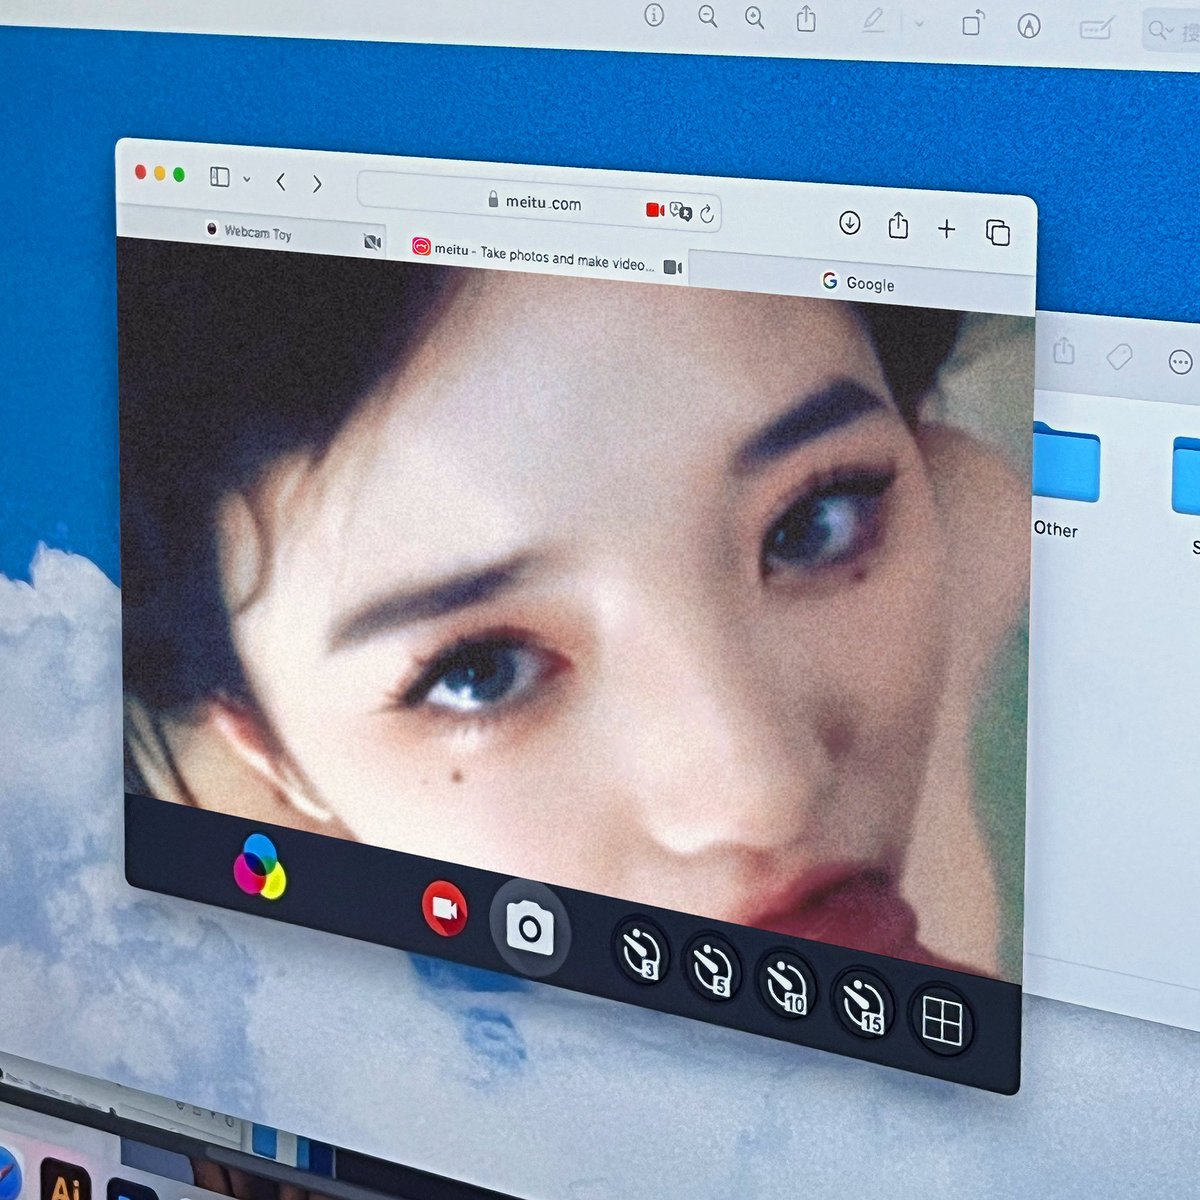Image resolution: width=1200 pixels, height=1200 pixels.
Task: Show Safari downloads
Action: (849, 223)
